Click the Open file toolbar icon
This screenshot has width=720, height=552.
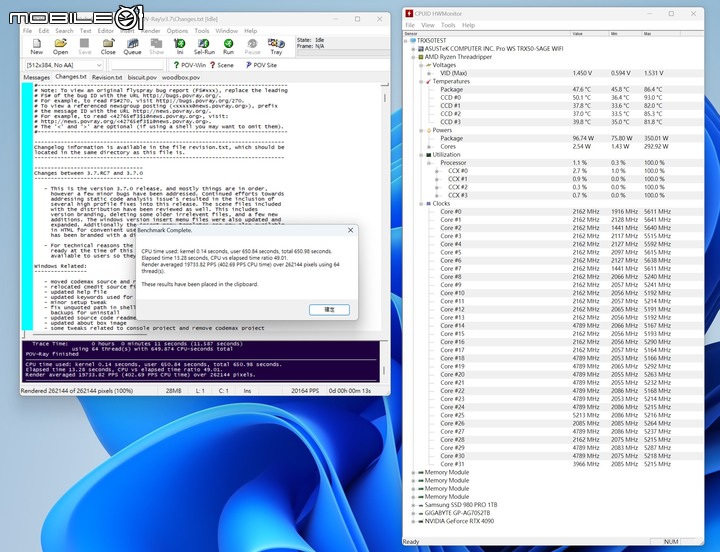60,44
